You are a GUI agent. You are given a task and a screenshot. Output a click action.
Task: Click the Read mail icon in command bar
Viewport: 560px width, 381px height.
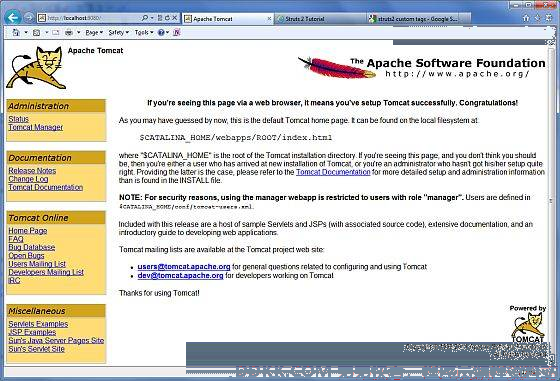tap(56, 32)
